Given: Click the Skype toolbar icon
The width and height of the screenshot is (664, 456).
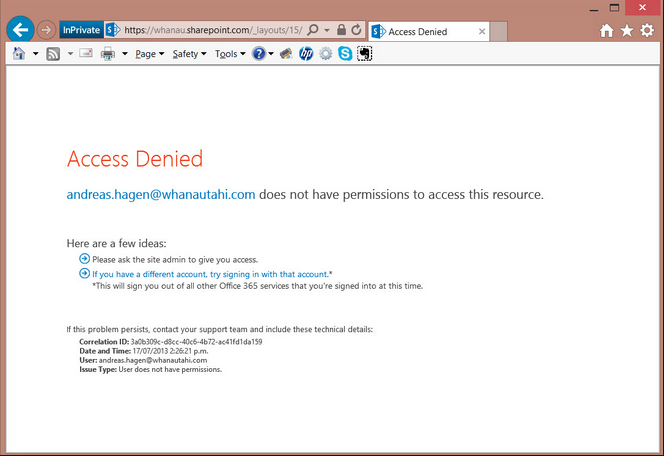Looking at the screenshot, I should point(345,54).
